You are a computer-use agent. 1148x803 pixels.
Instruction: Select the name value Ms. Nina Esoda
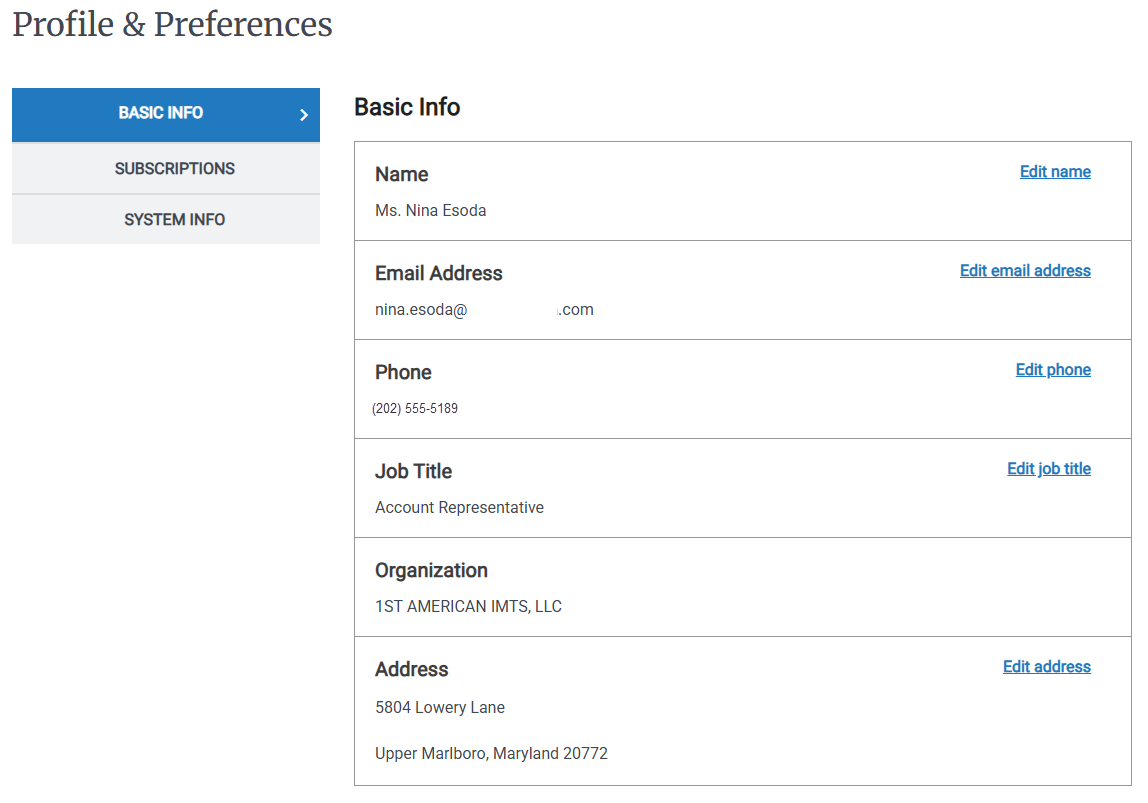click(x=430, y=210)
